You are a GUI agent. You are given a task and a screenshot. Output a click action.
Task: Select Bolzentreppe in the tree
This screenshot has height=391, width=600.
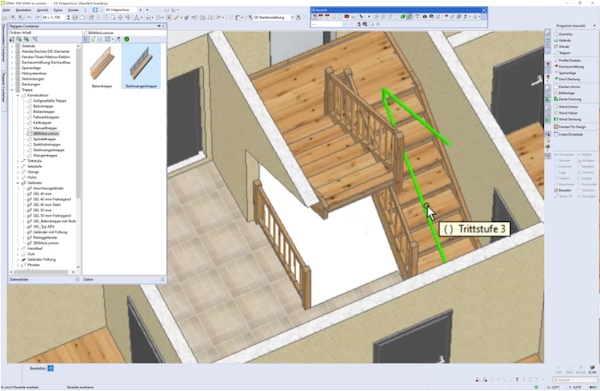pyautogui.click(x=43, y=112)
